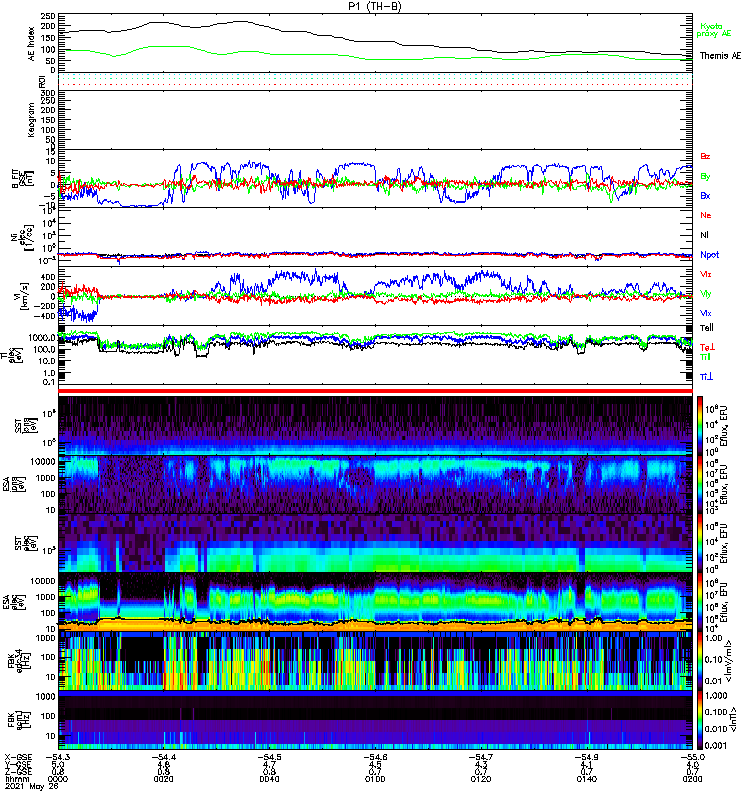750x800 pixels.
Task: Click the Keogram axis label
Action: [x=32, y=119]
